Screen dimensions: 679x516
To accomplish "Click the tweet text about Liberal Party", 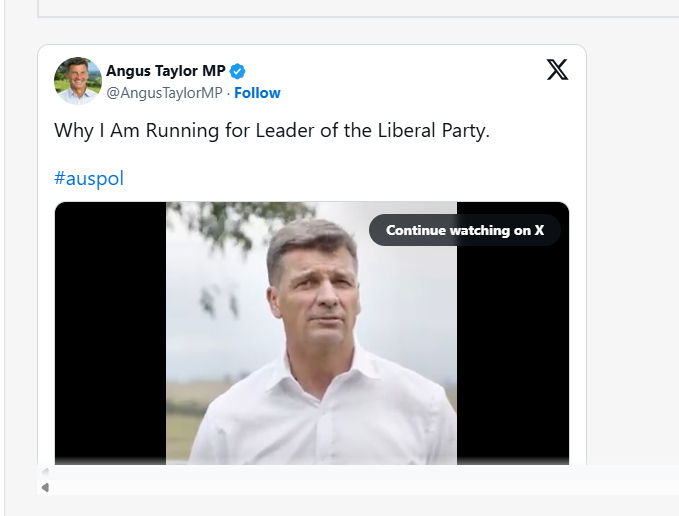I will coord(272,131).
